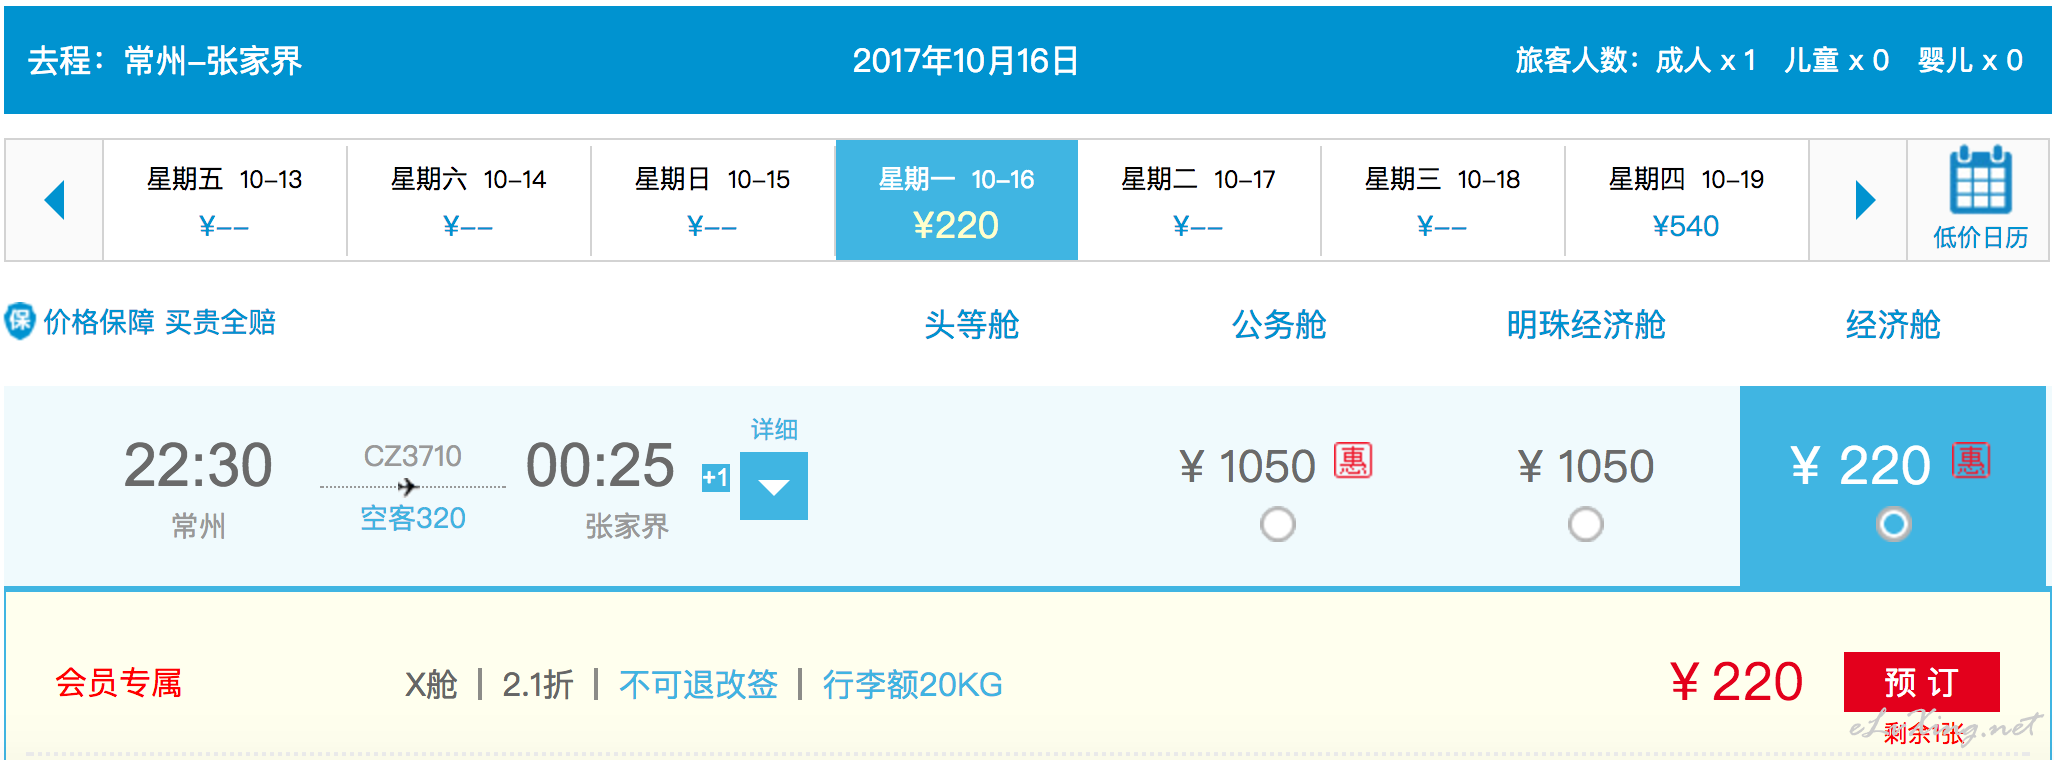
Task: Choose the Thursday 10-19 ¥540 date tab
Action: (x=1686, y=200)
